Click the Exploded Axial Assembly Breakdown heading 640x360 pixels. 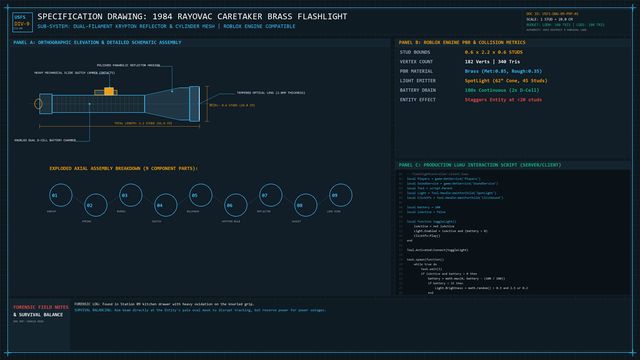(x=123, y=168)
